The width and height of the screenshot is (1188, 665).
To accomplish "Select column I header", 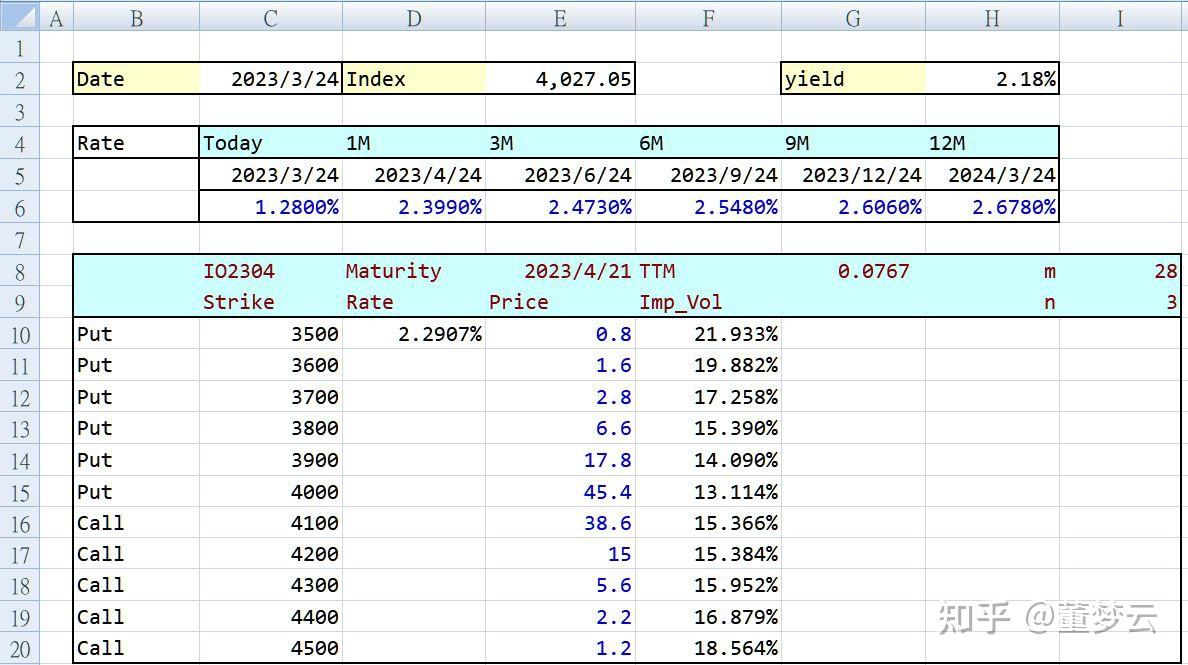I will [x=1120, y=17].
